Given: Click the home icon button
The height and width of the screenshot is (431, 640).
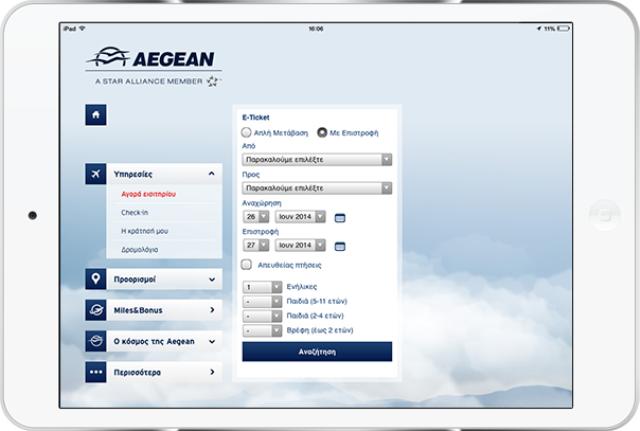Looking at the screenshot, I should tap(96, 115).
